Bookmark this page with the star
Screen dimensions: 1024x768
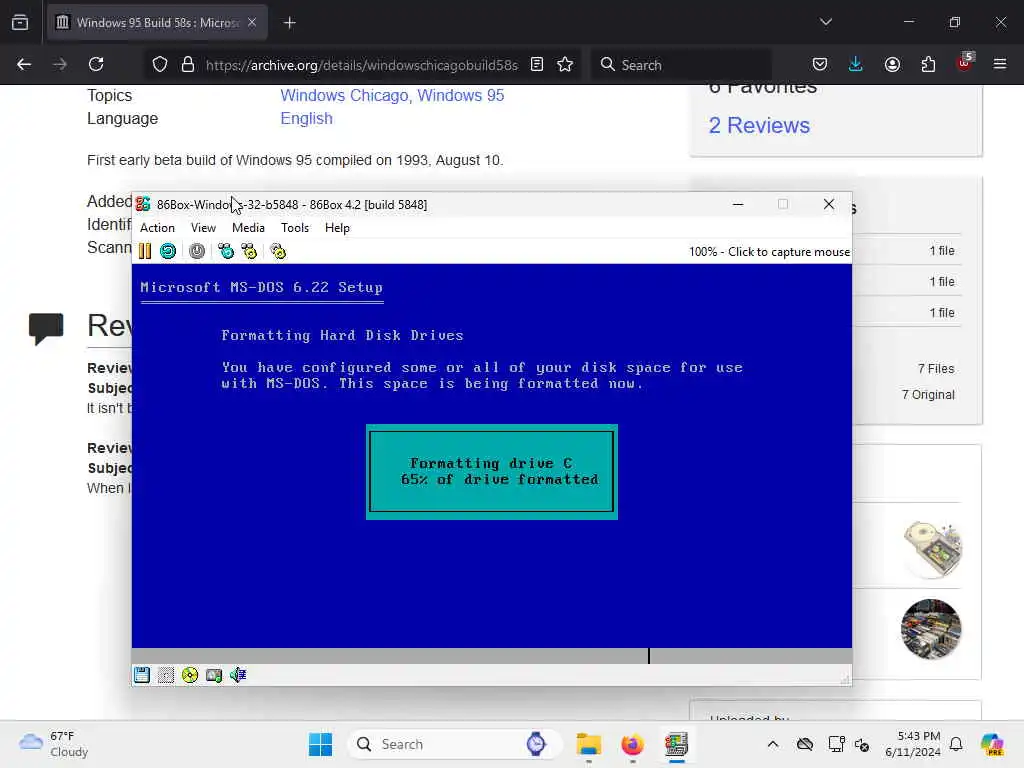point(565,65)
